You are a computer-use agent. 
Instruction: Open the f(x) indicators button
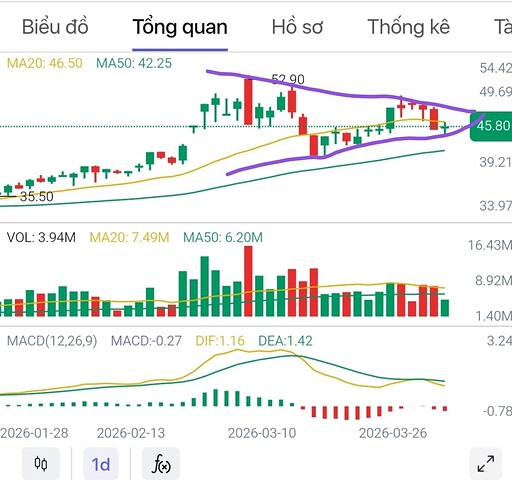click(x=161, y=464)
